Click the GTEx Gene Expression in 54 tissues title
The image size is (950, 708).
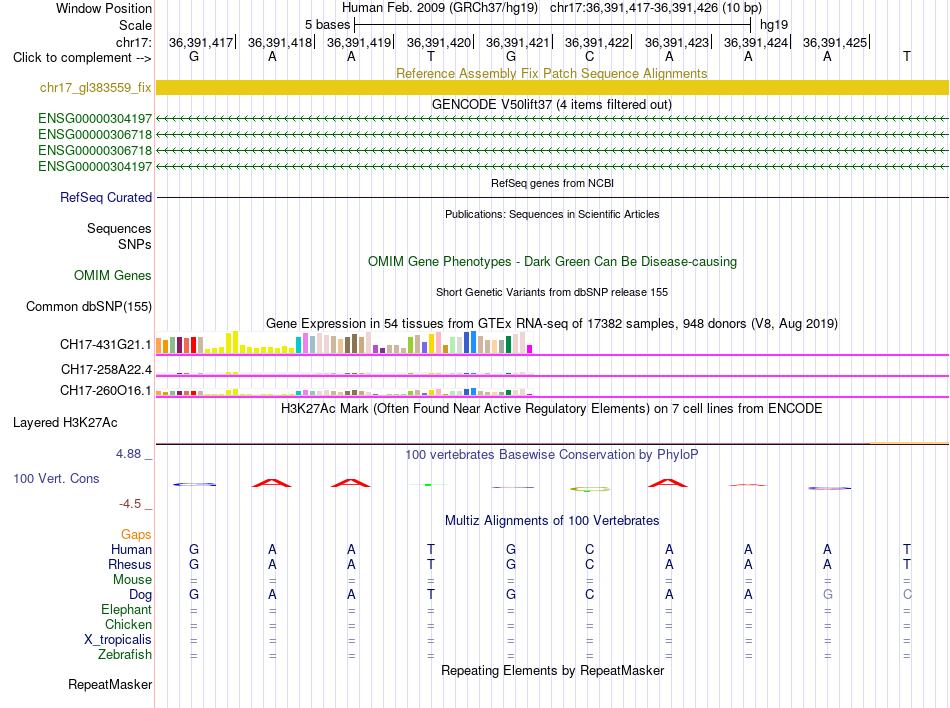click(552, 323)
